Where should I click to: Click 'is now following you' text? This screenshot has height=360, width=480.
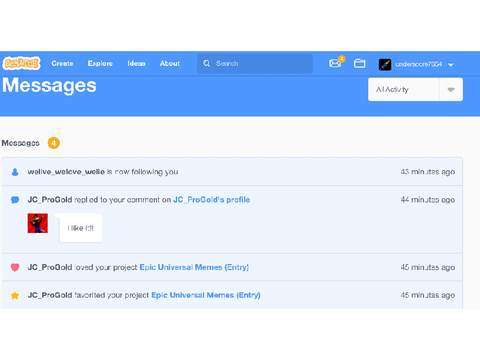click(142, 172)
